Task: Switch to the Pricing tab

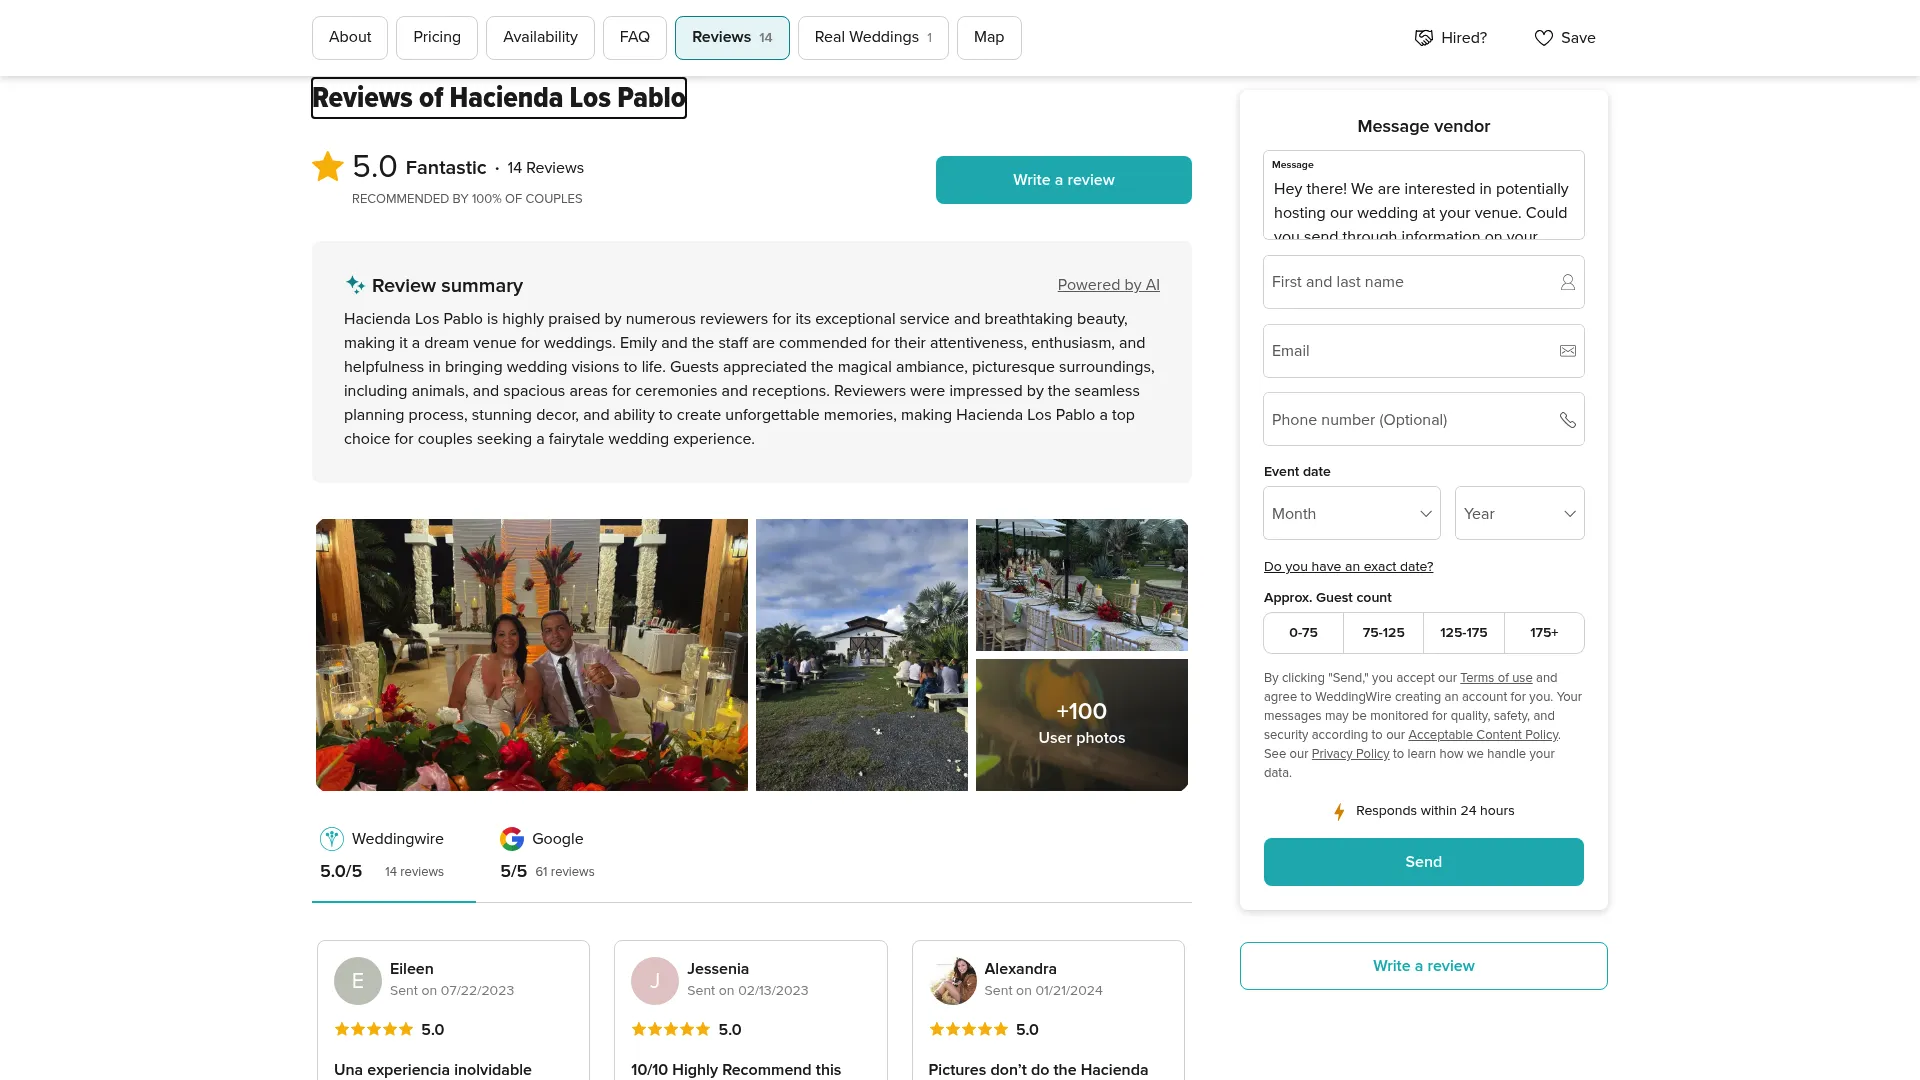Action: tap(437, 38)
